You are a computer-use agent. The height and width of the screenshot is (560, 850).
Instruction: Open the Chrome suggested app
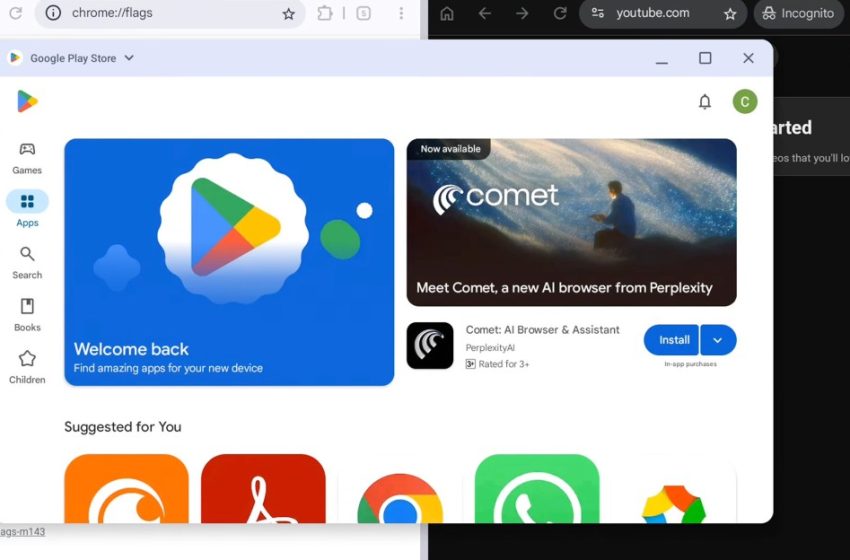coord(400,498)
